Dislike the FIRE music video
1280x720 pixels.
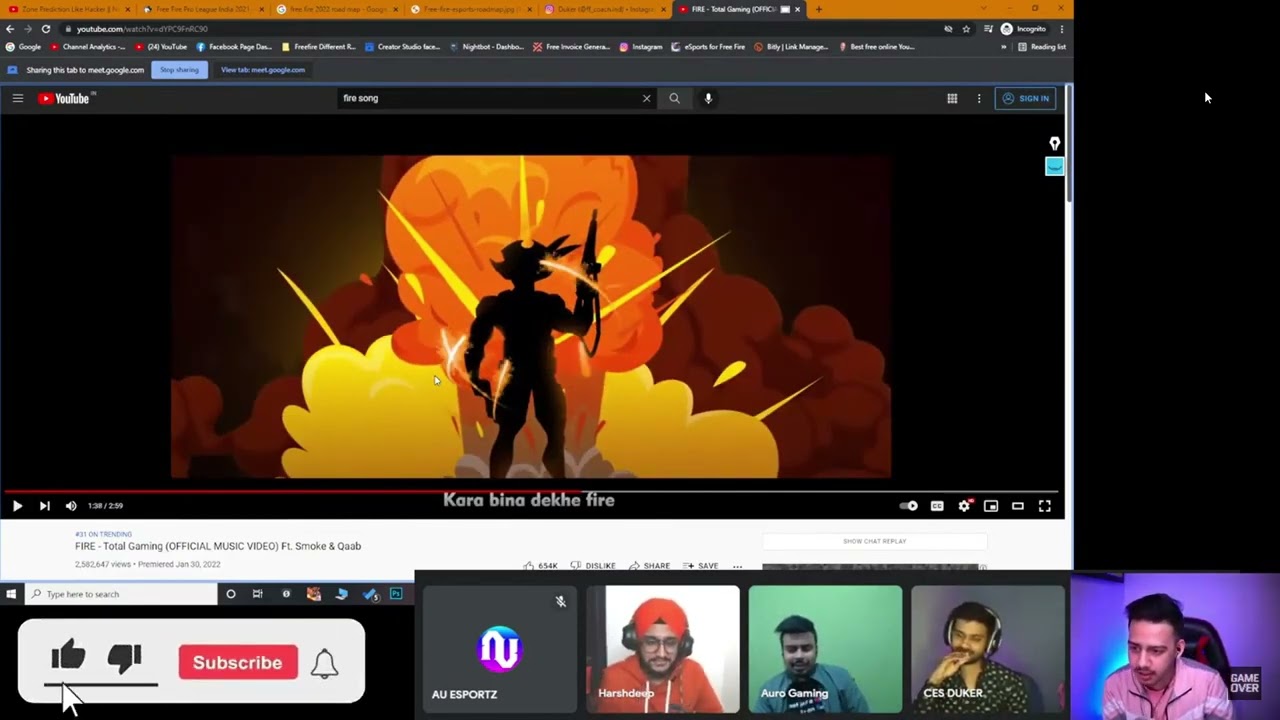tap(593, 566)
